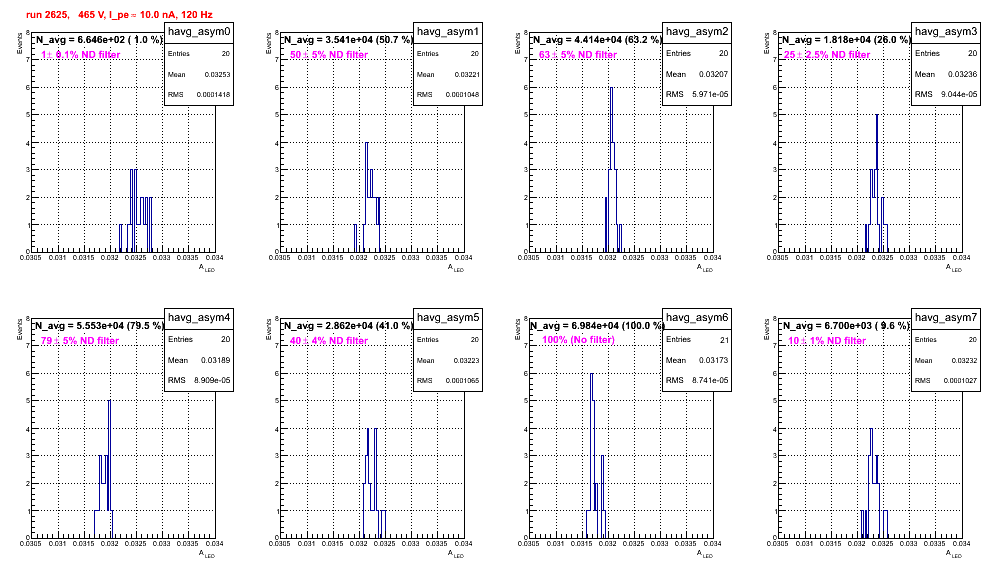996x572 pixels.
Task: Select the havg_asym0 stats box title
Action: point(199,32)
